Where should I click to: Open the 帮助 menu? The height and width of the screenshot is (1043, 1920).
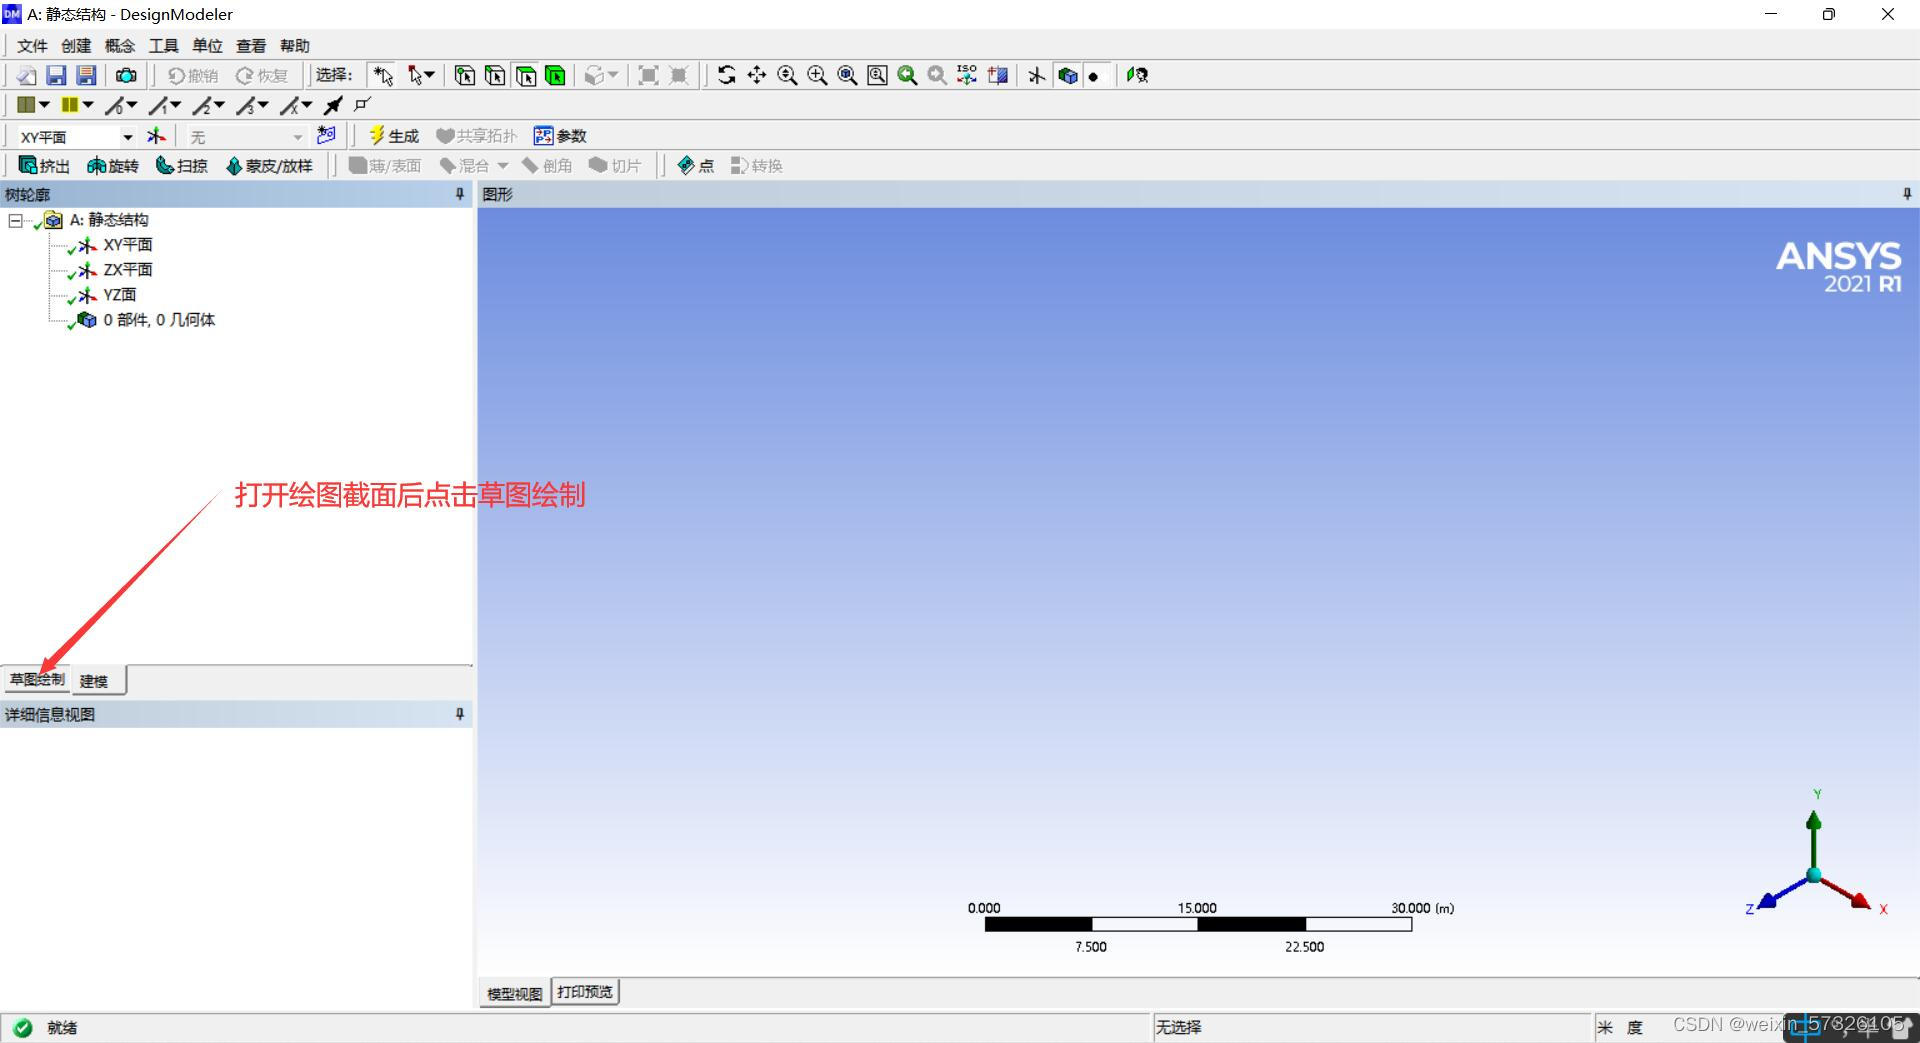pyautogui.click(x=295, y=46)
